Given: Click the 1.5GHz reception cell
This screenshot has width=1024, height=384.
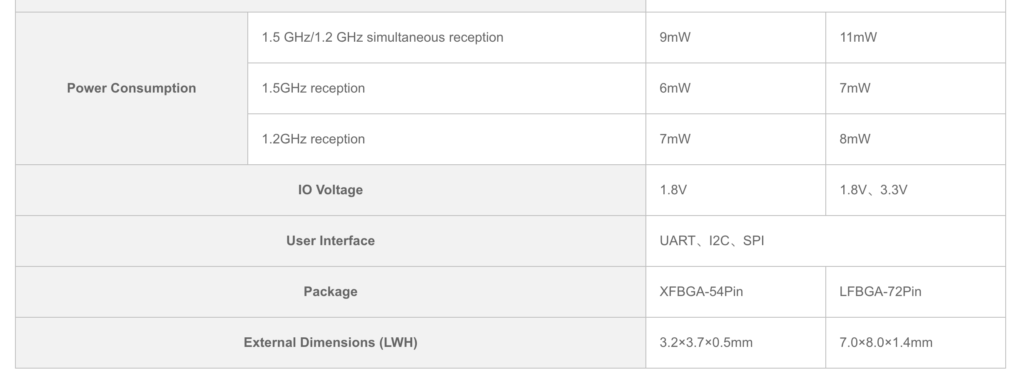Looking at the screenshot, I should (x=447, y=88).
